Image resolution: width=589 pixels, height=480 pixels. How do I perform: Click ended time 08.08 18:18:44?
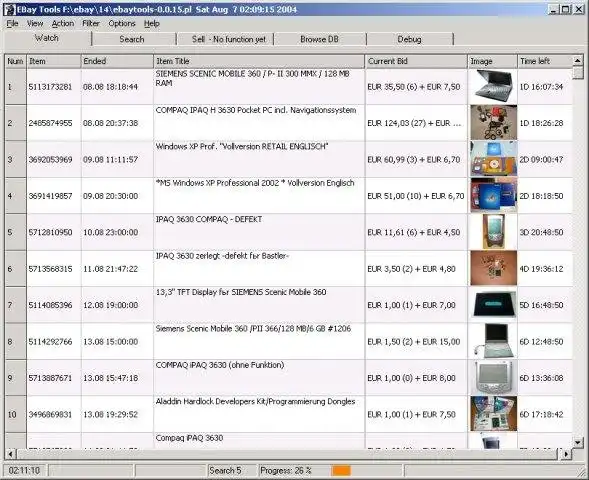[110, 87]
